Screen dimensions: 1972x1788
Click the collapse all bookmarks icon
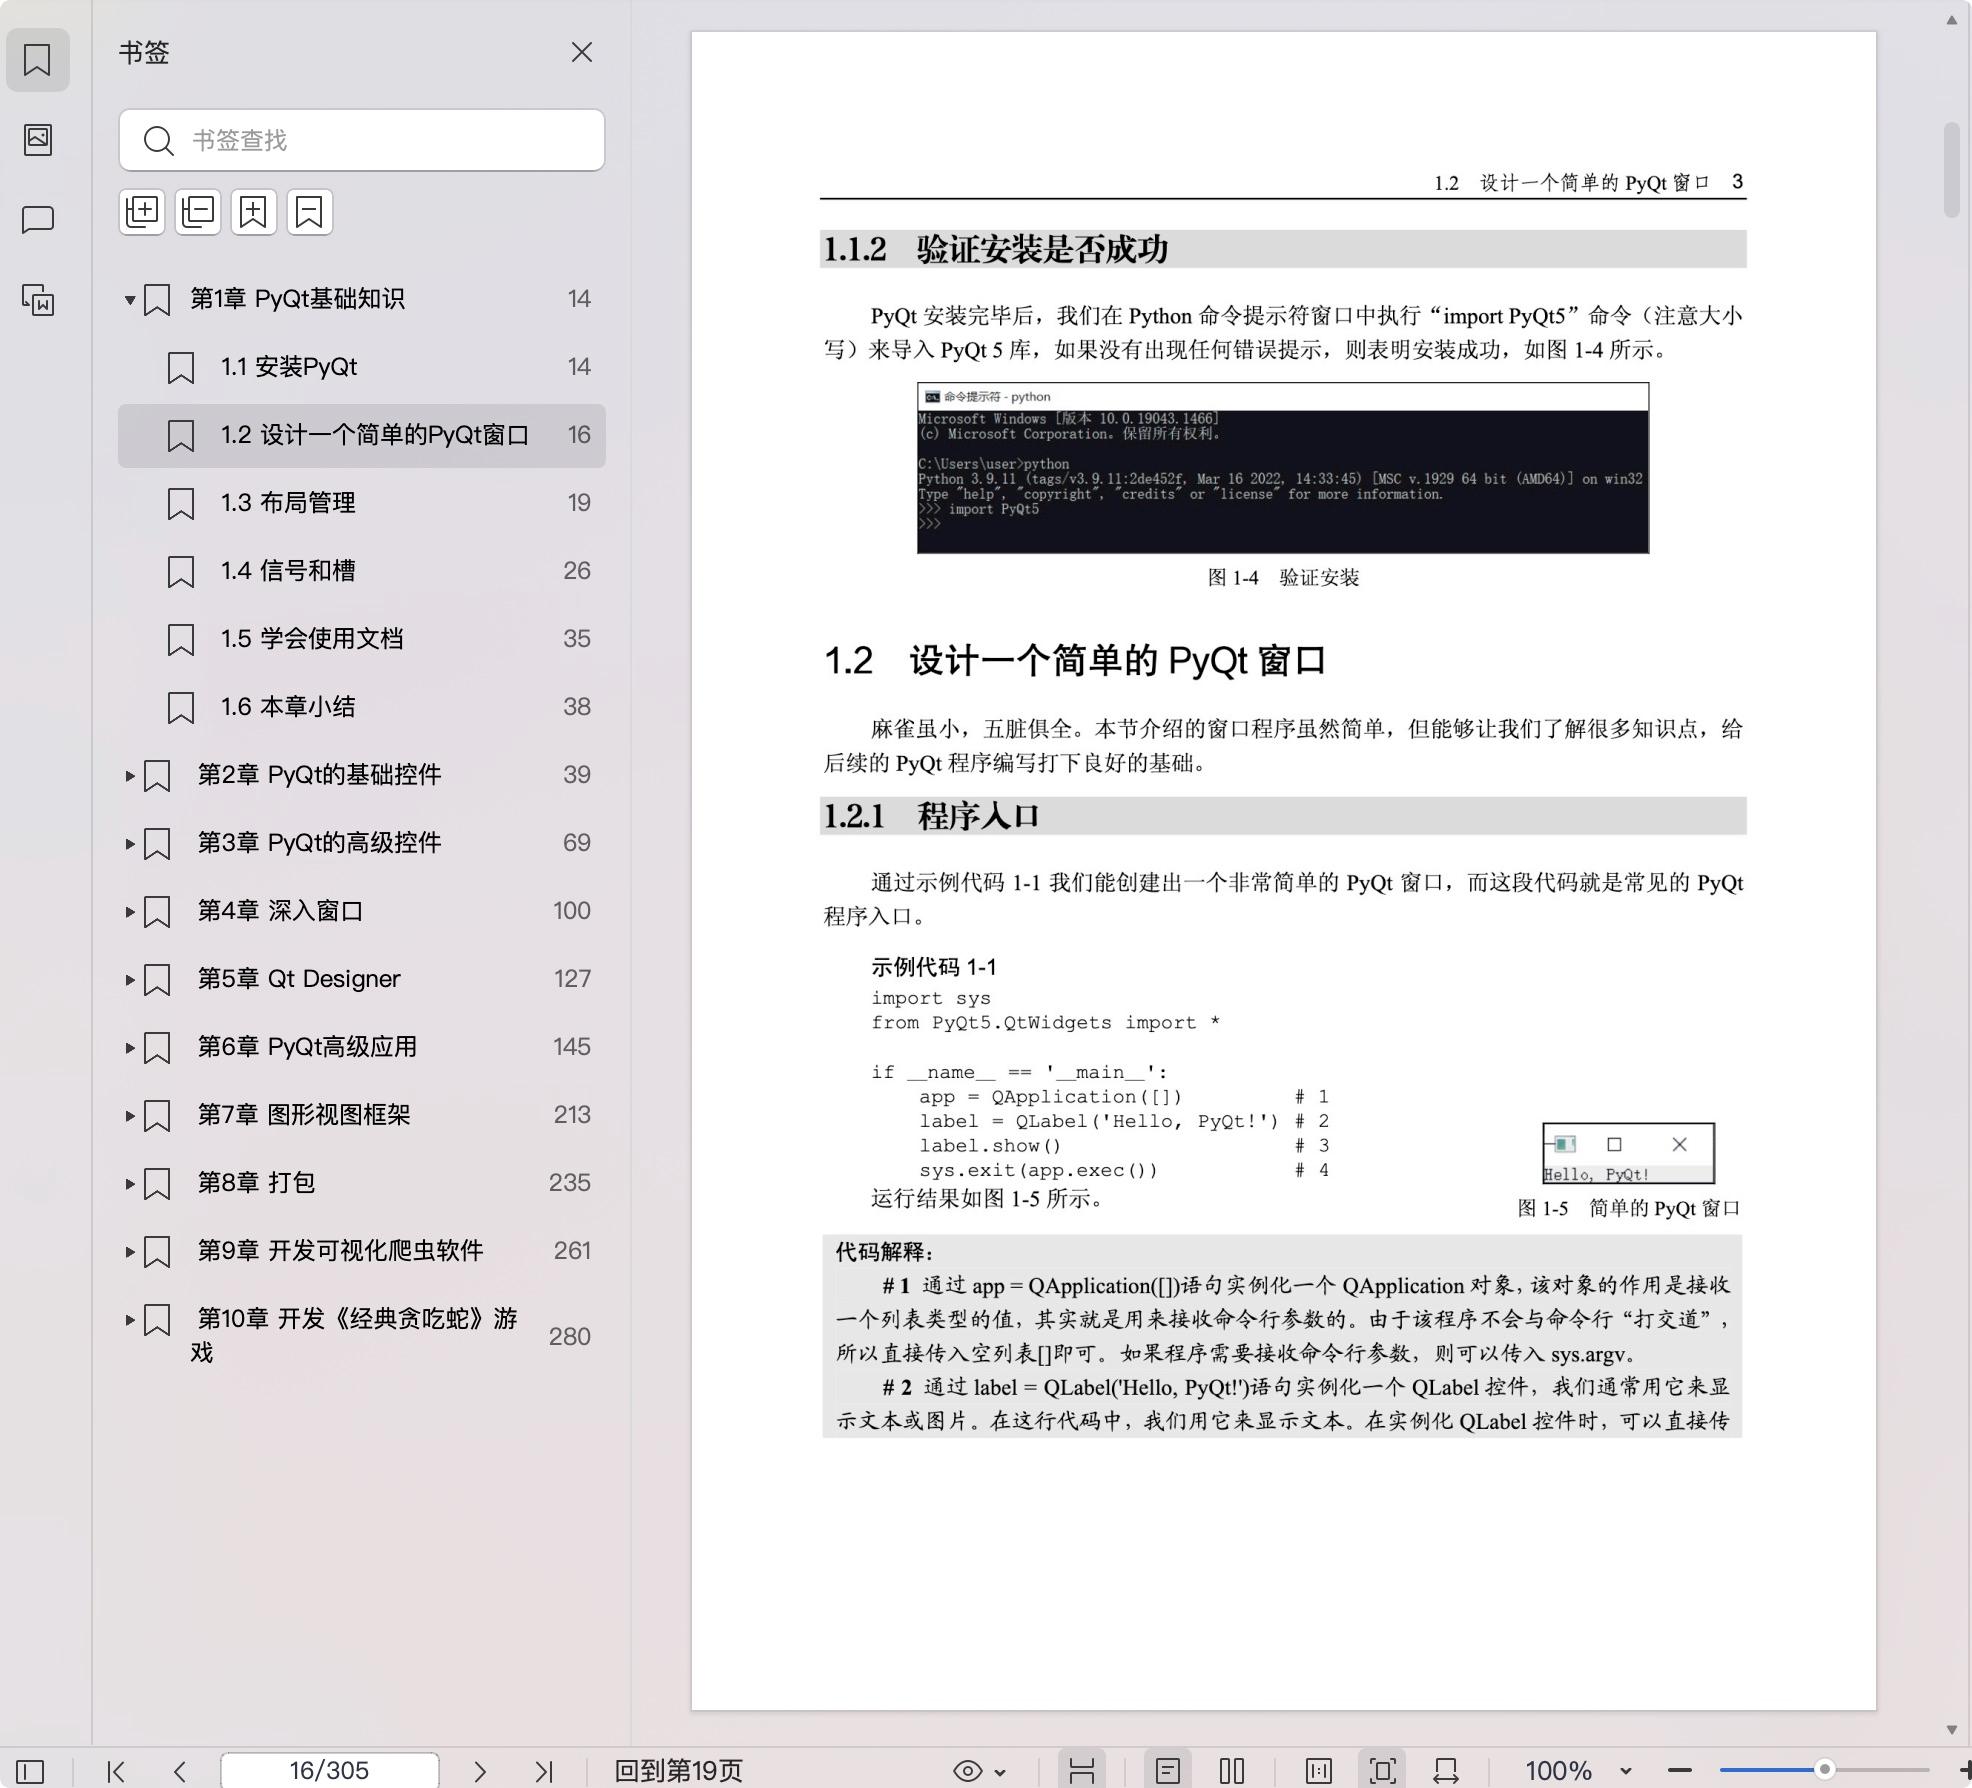tap(198, 212)
